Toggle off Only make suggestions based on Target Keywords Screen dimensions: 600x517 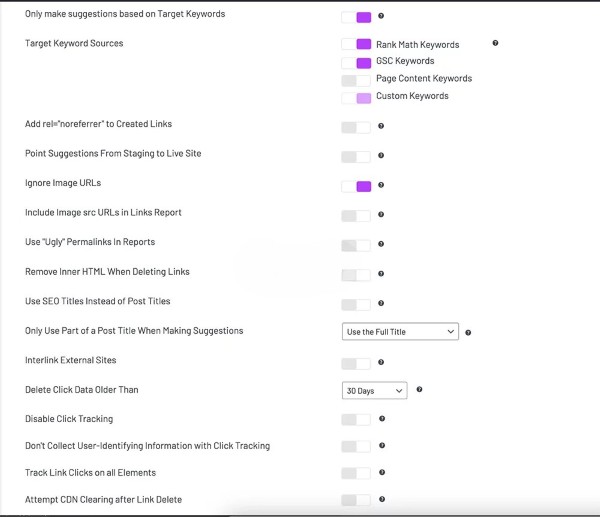356,17
